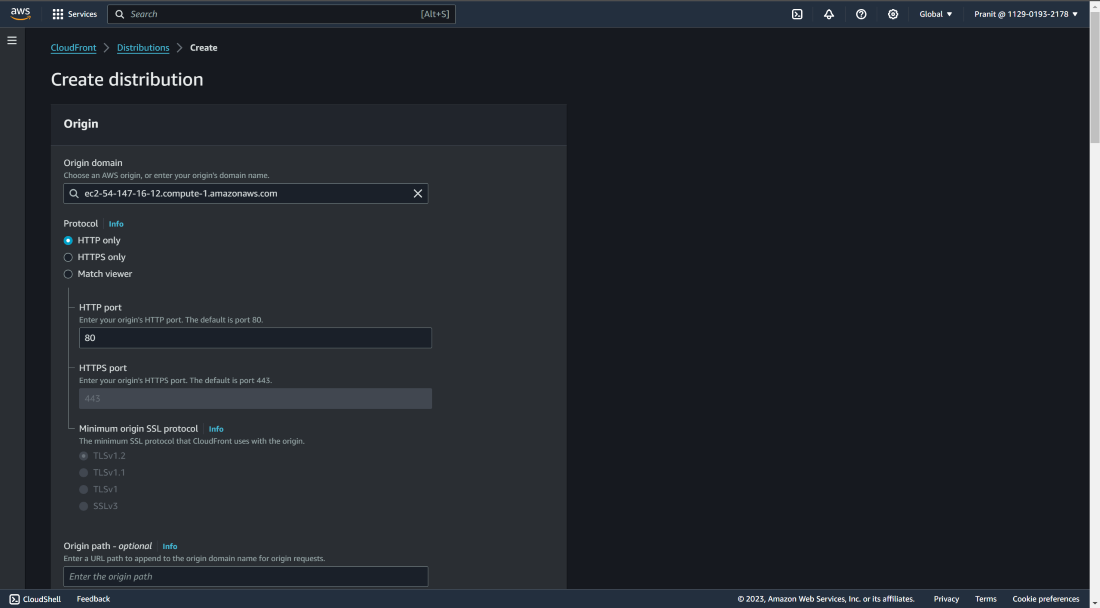
Task: Open the Services grid menu
Action: click(74, 14)
